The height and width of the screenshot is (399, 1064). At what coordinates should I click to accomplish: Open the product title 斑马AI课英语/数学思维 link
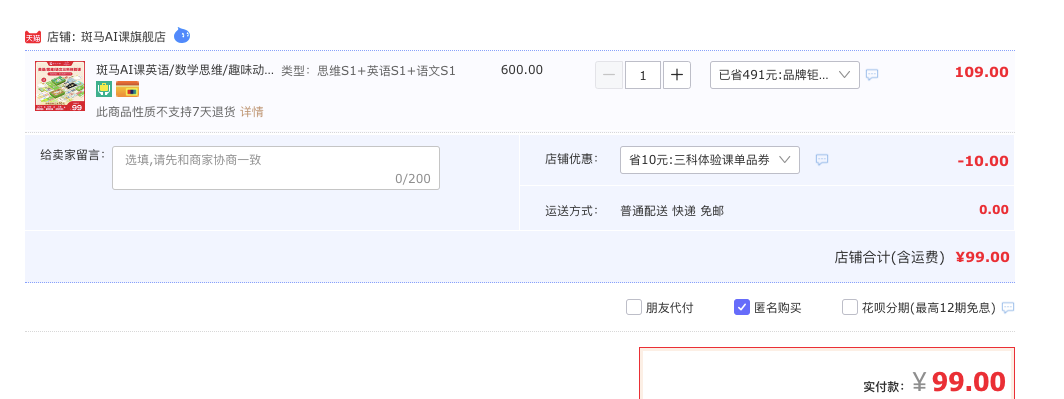(x=185, y=70)
